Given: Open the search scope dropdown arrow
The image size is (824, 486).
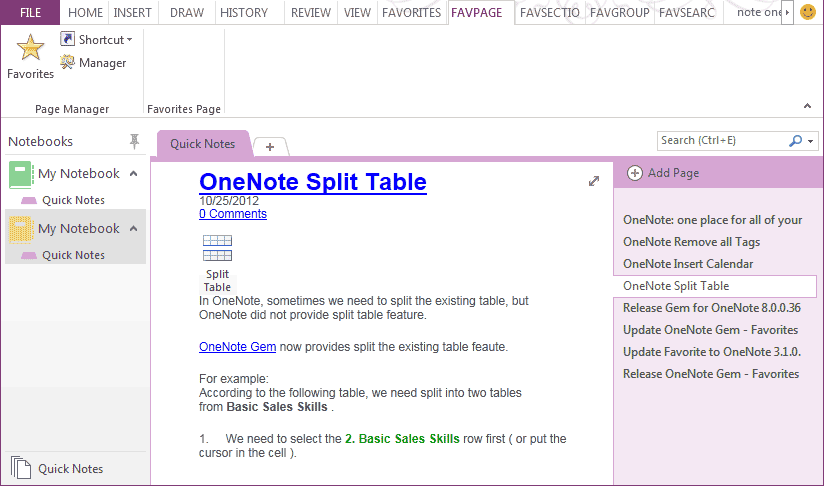Looking at the screenshot, I should click(x=810, y=141).
